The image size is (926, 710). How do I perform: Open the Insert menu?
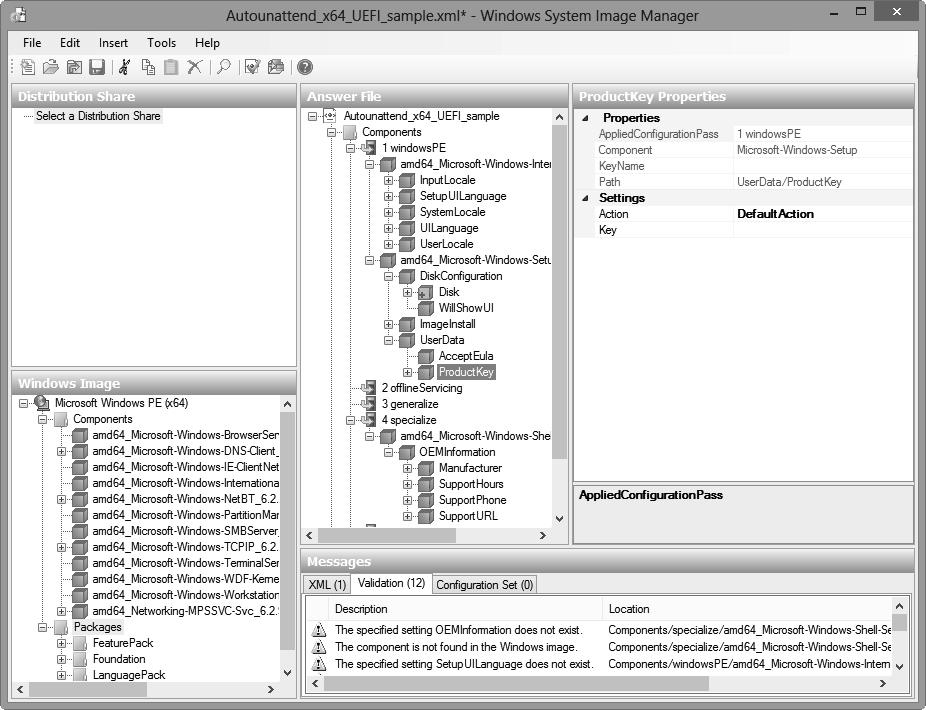point(113,43)
